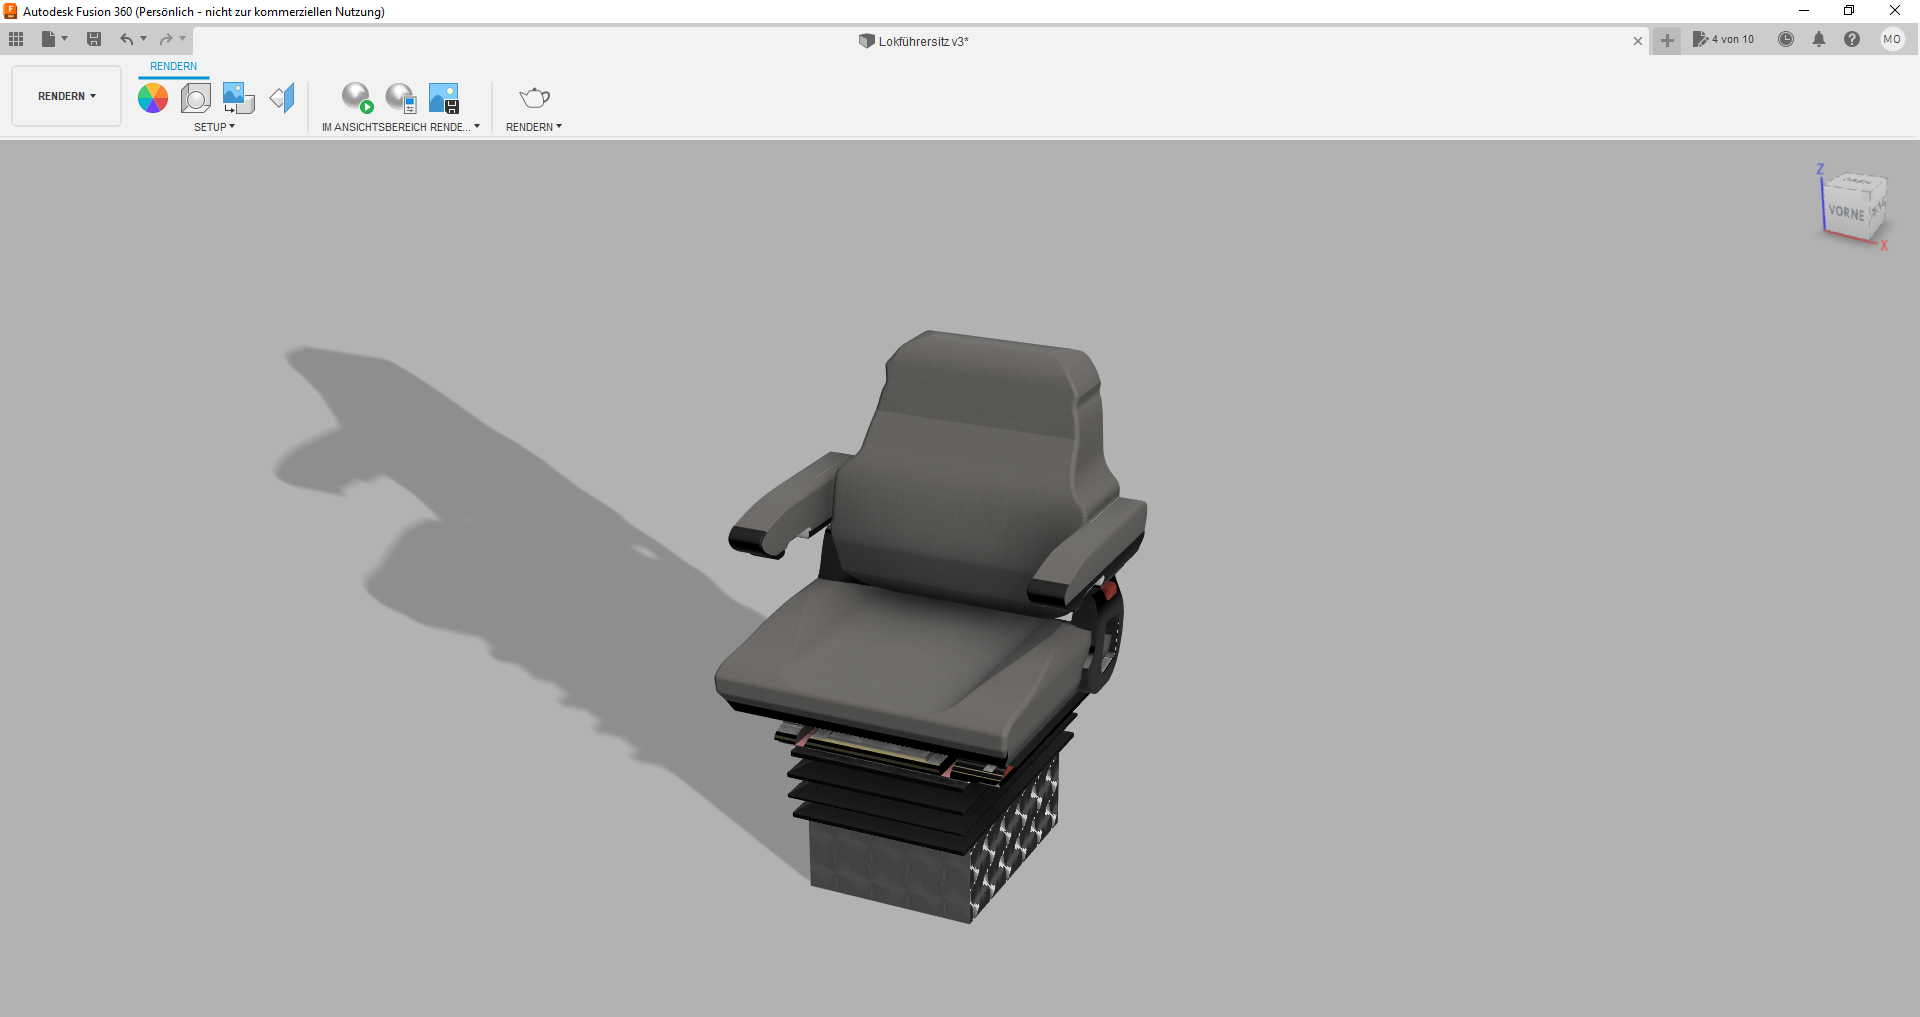Open the RENDERN workspace dropdown
Screen dimensions: 1920x1017
pos(67,96)
